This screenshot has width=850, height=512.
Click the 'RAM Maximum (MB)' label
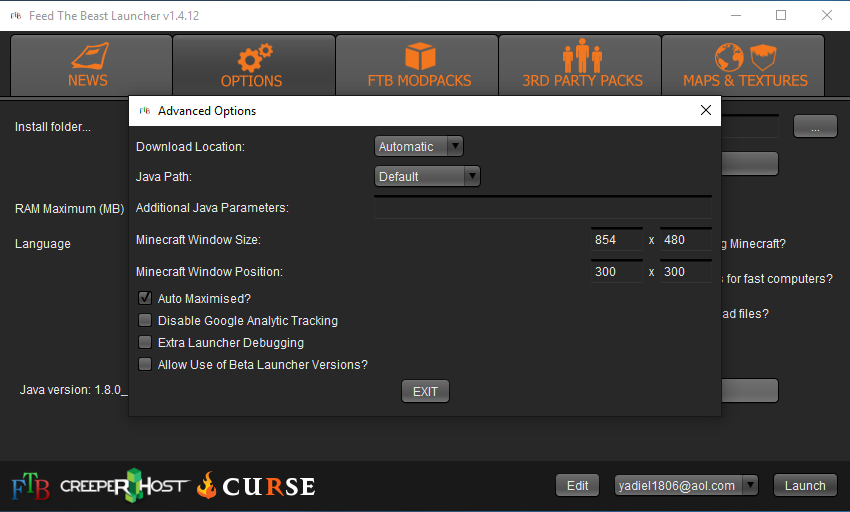click(69, 209)
